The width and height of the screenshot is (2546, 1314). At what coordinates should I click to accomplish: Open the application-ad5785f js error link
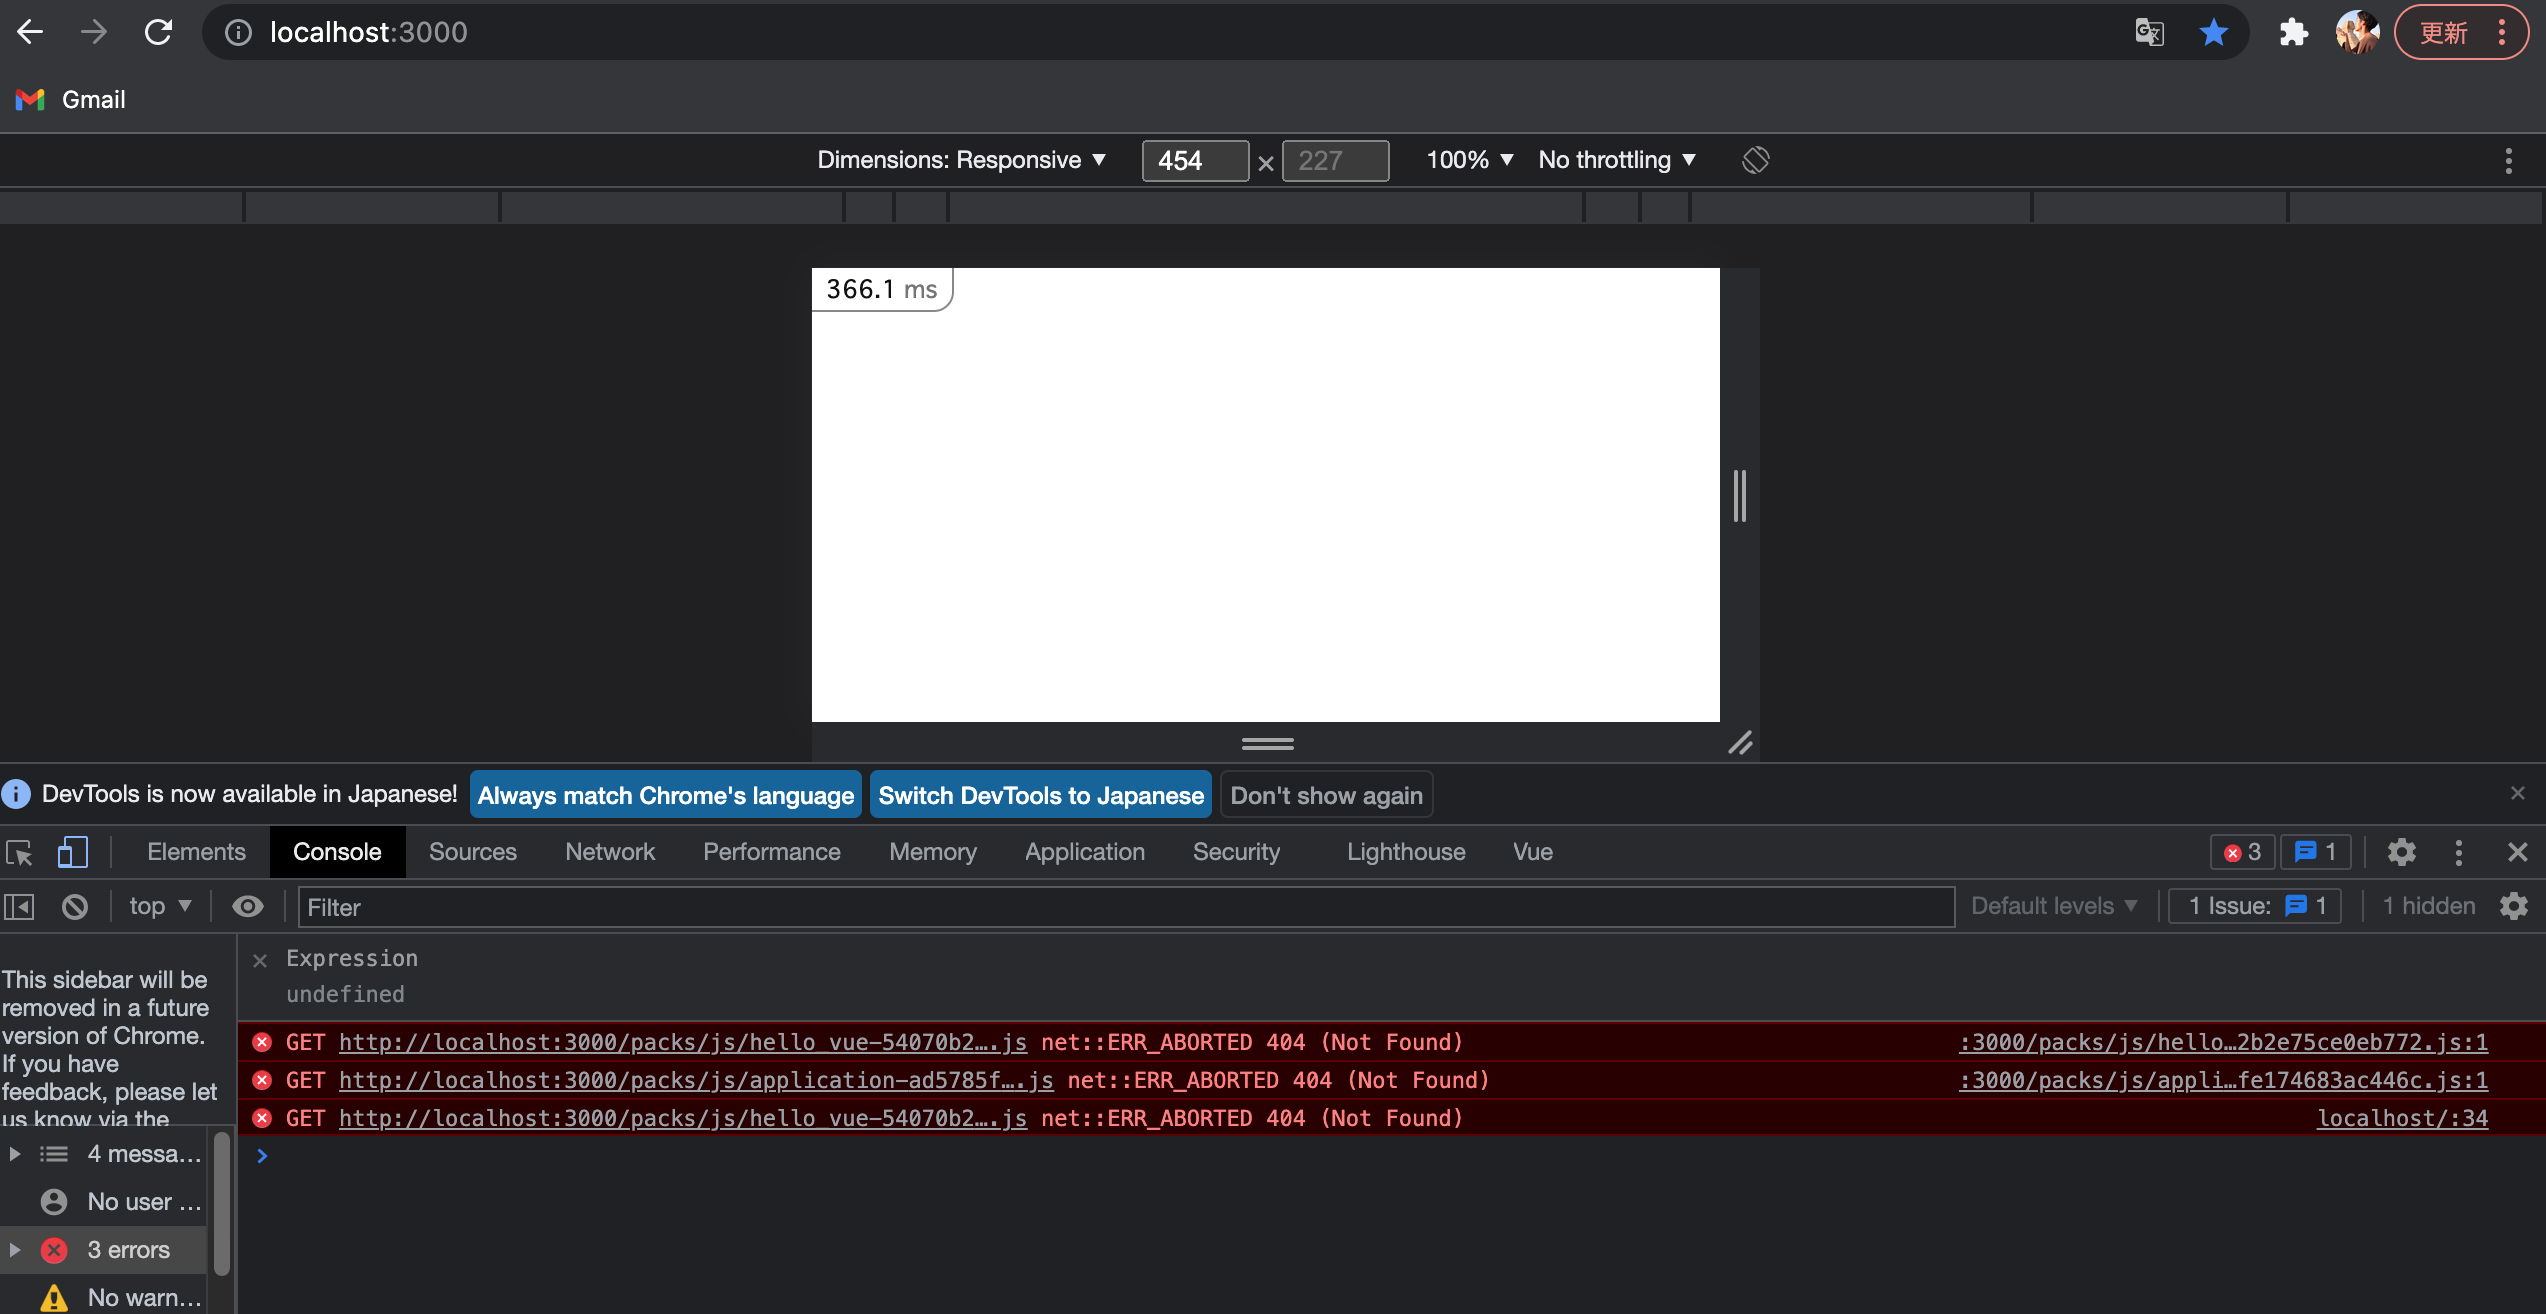pyautogui.click(x=696, y=1080)
